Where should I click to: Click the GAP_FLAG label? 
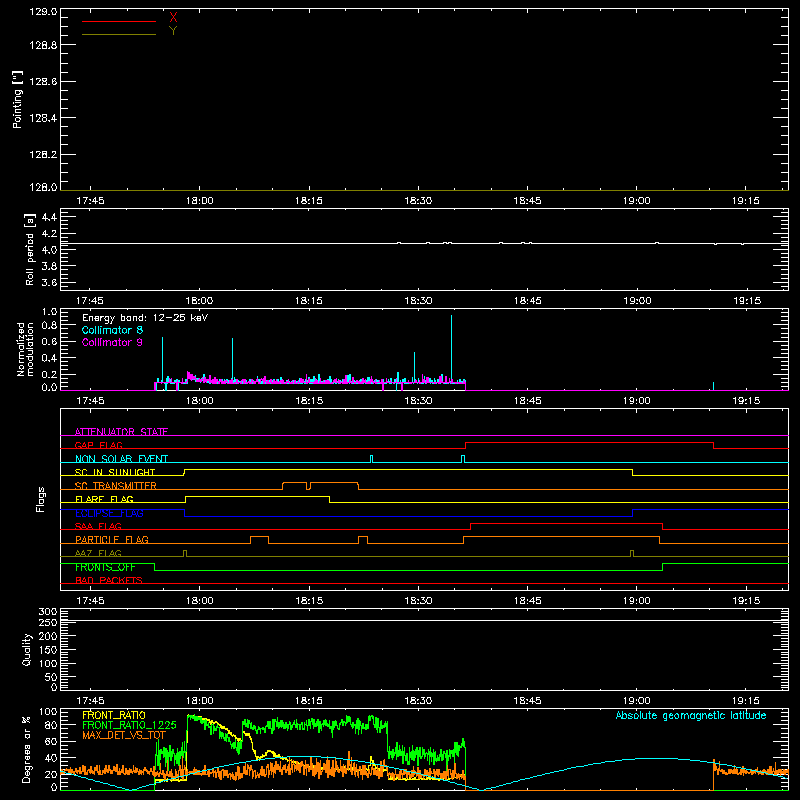[x=98, y=445]
